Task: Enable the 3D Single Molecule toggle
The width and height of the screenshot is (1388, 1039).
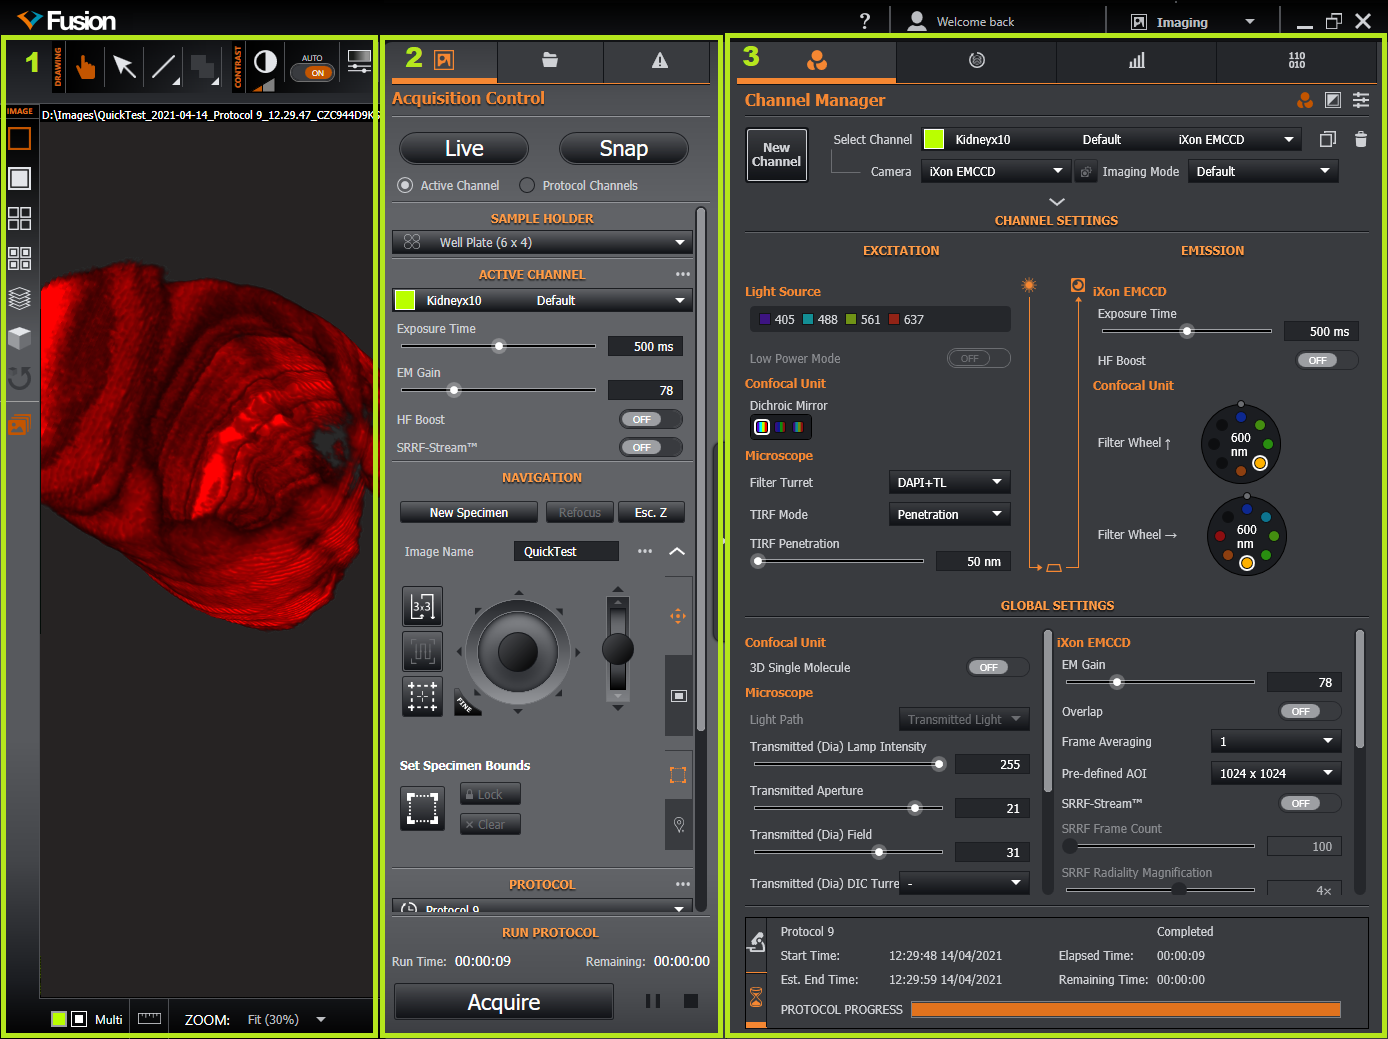Action: tap(997, 668)
